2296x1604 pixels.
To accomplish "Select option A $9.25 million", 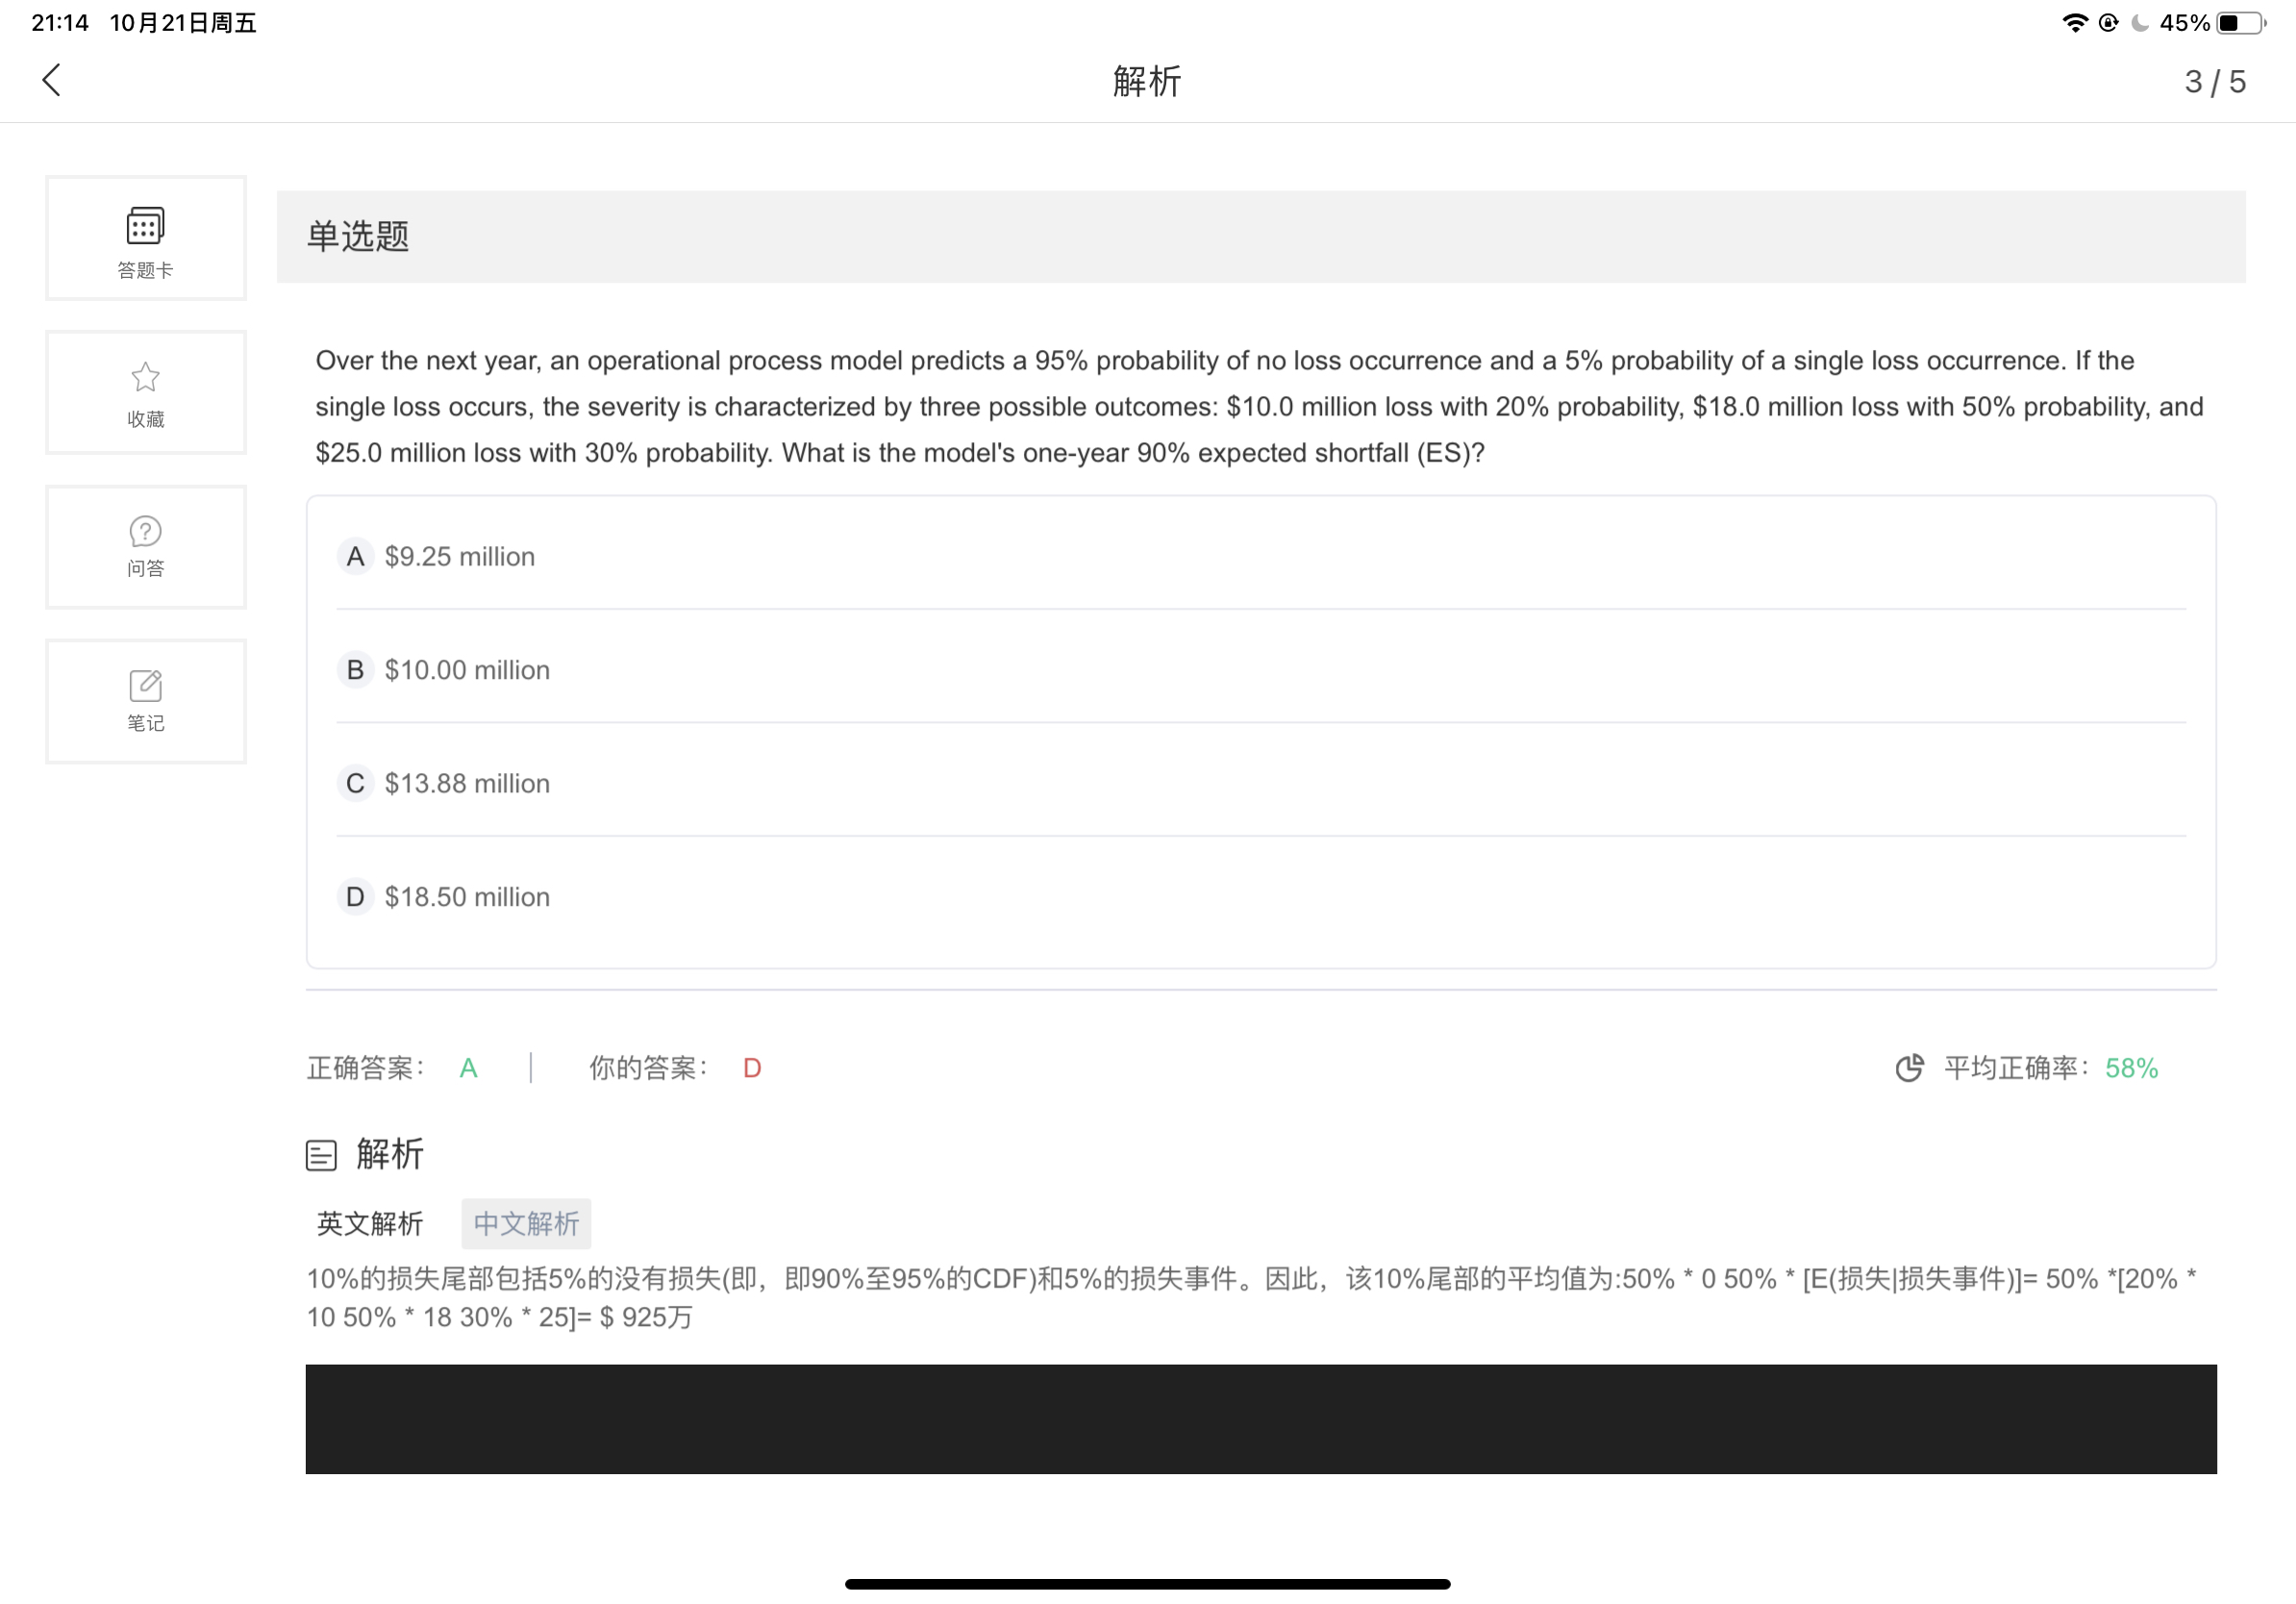I will pyautogui.click(x=460, y=557).
